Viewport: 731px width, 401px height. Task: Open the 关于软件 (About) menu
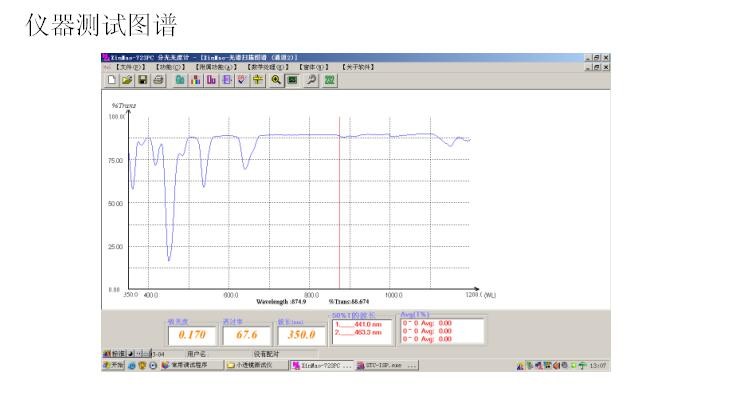pyautogui.click(x=358, y=67)
